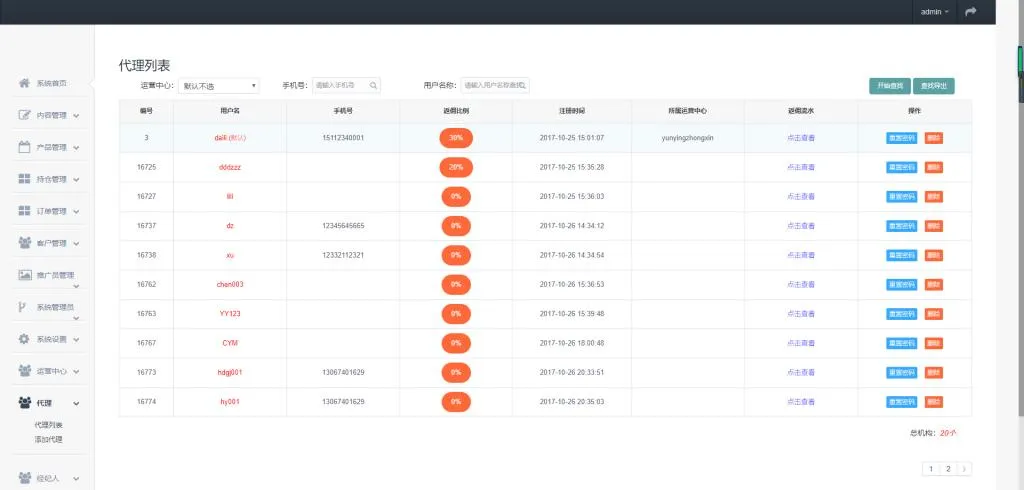Select the 系统管理员 sidebar label

56,307
